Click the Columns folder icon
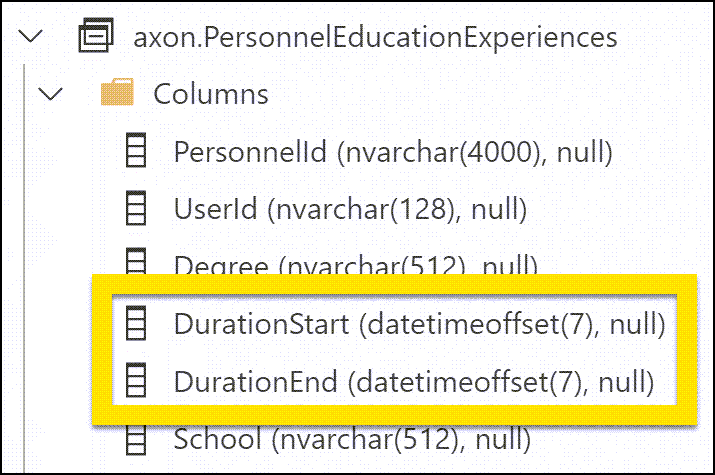The width and height of the screenshot is (715, 475). tap(117, 94)
